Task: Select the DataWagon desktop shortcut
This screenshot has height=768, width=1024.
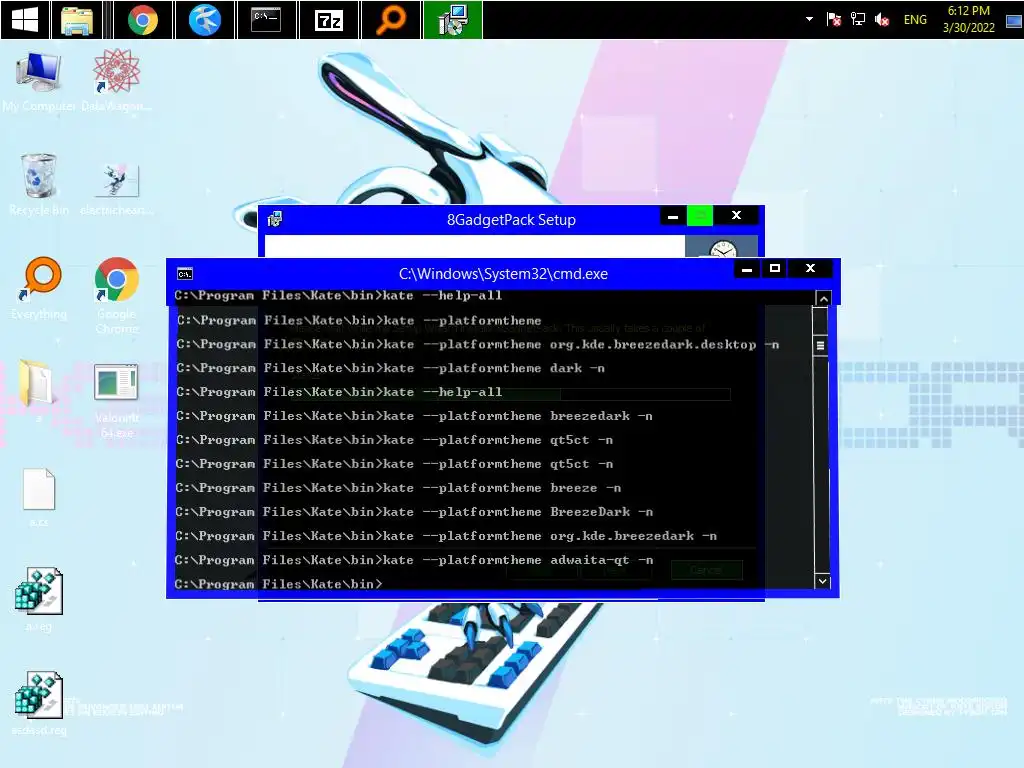Action: pos(116,80)
